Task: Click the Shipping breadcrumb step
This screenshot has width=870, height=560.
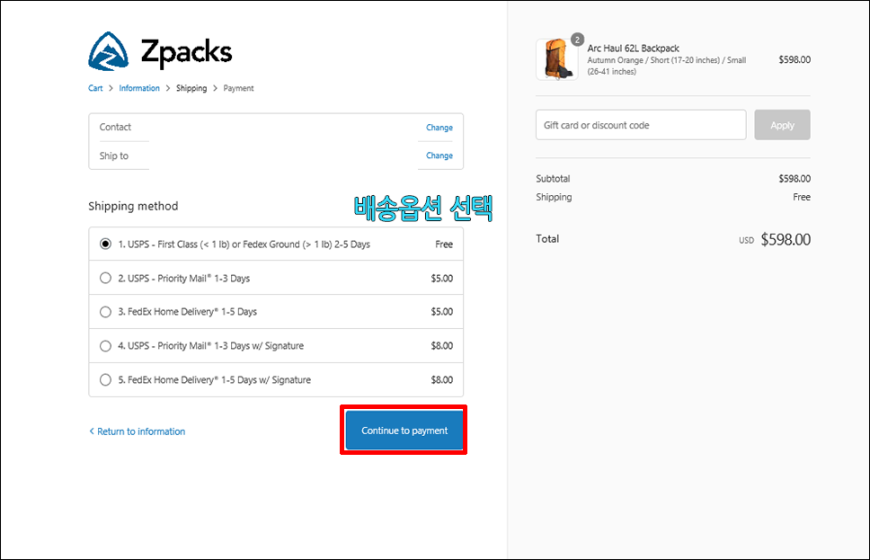Action: pyautogui.click(x=191, y=88)
